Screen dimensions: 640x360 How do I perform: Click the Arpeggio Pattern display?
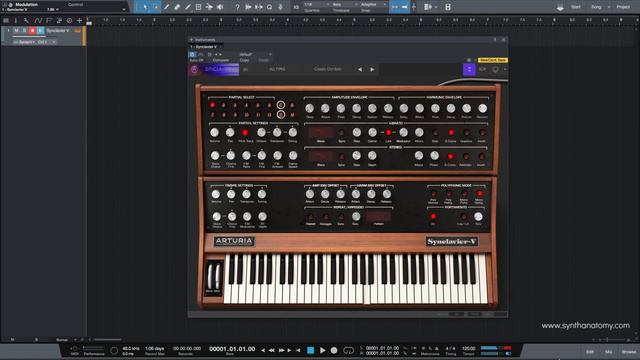pyautogui.click(x=378, y=216)
